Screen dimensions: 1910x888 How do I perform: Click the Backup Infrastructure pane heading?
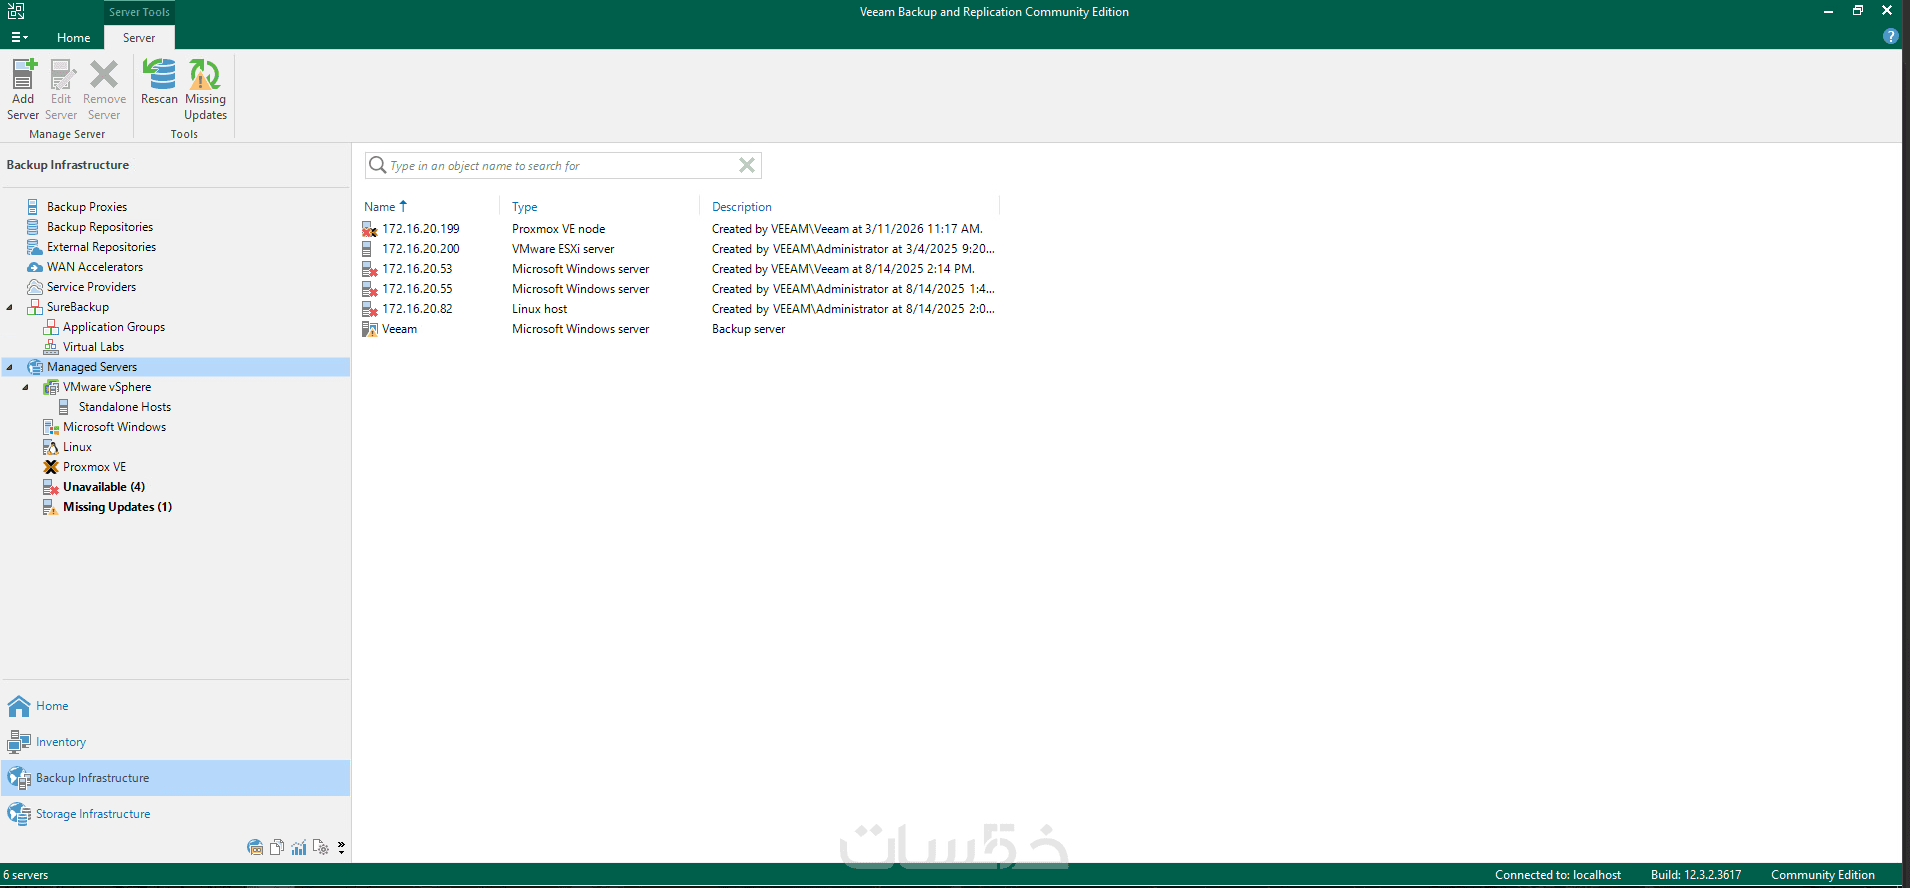click(68, 165)
